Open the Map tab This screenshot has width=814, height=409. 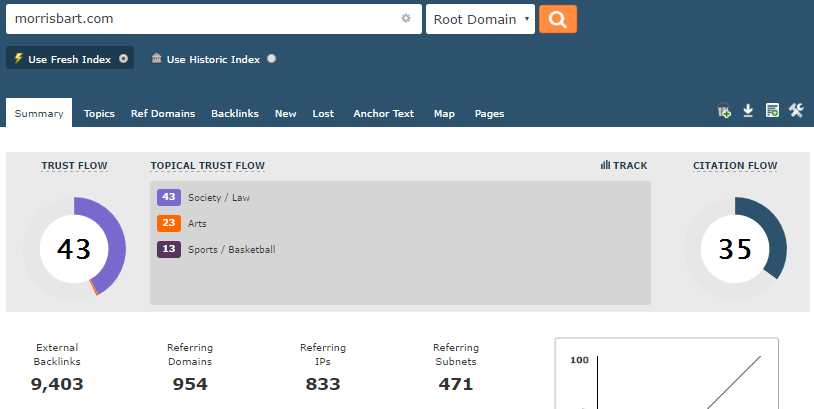pyautogui.click(x=444, y=113)
